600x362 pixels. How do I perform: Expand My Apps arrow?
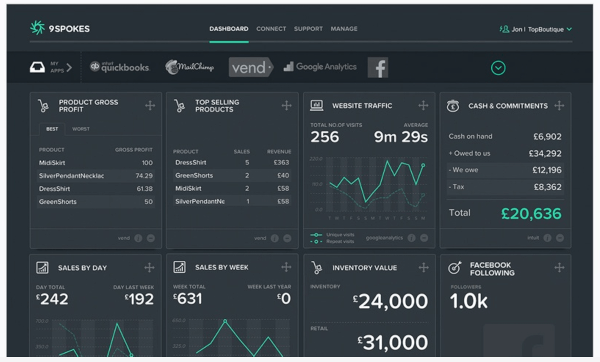[69, 68]
